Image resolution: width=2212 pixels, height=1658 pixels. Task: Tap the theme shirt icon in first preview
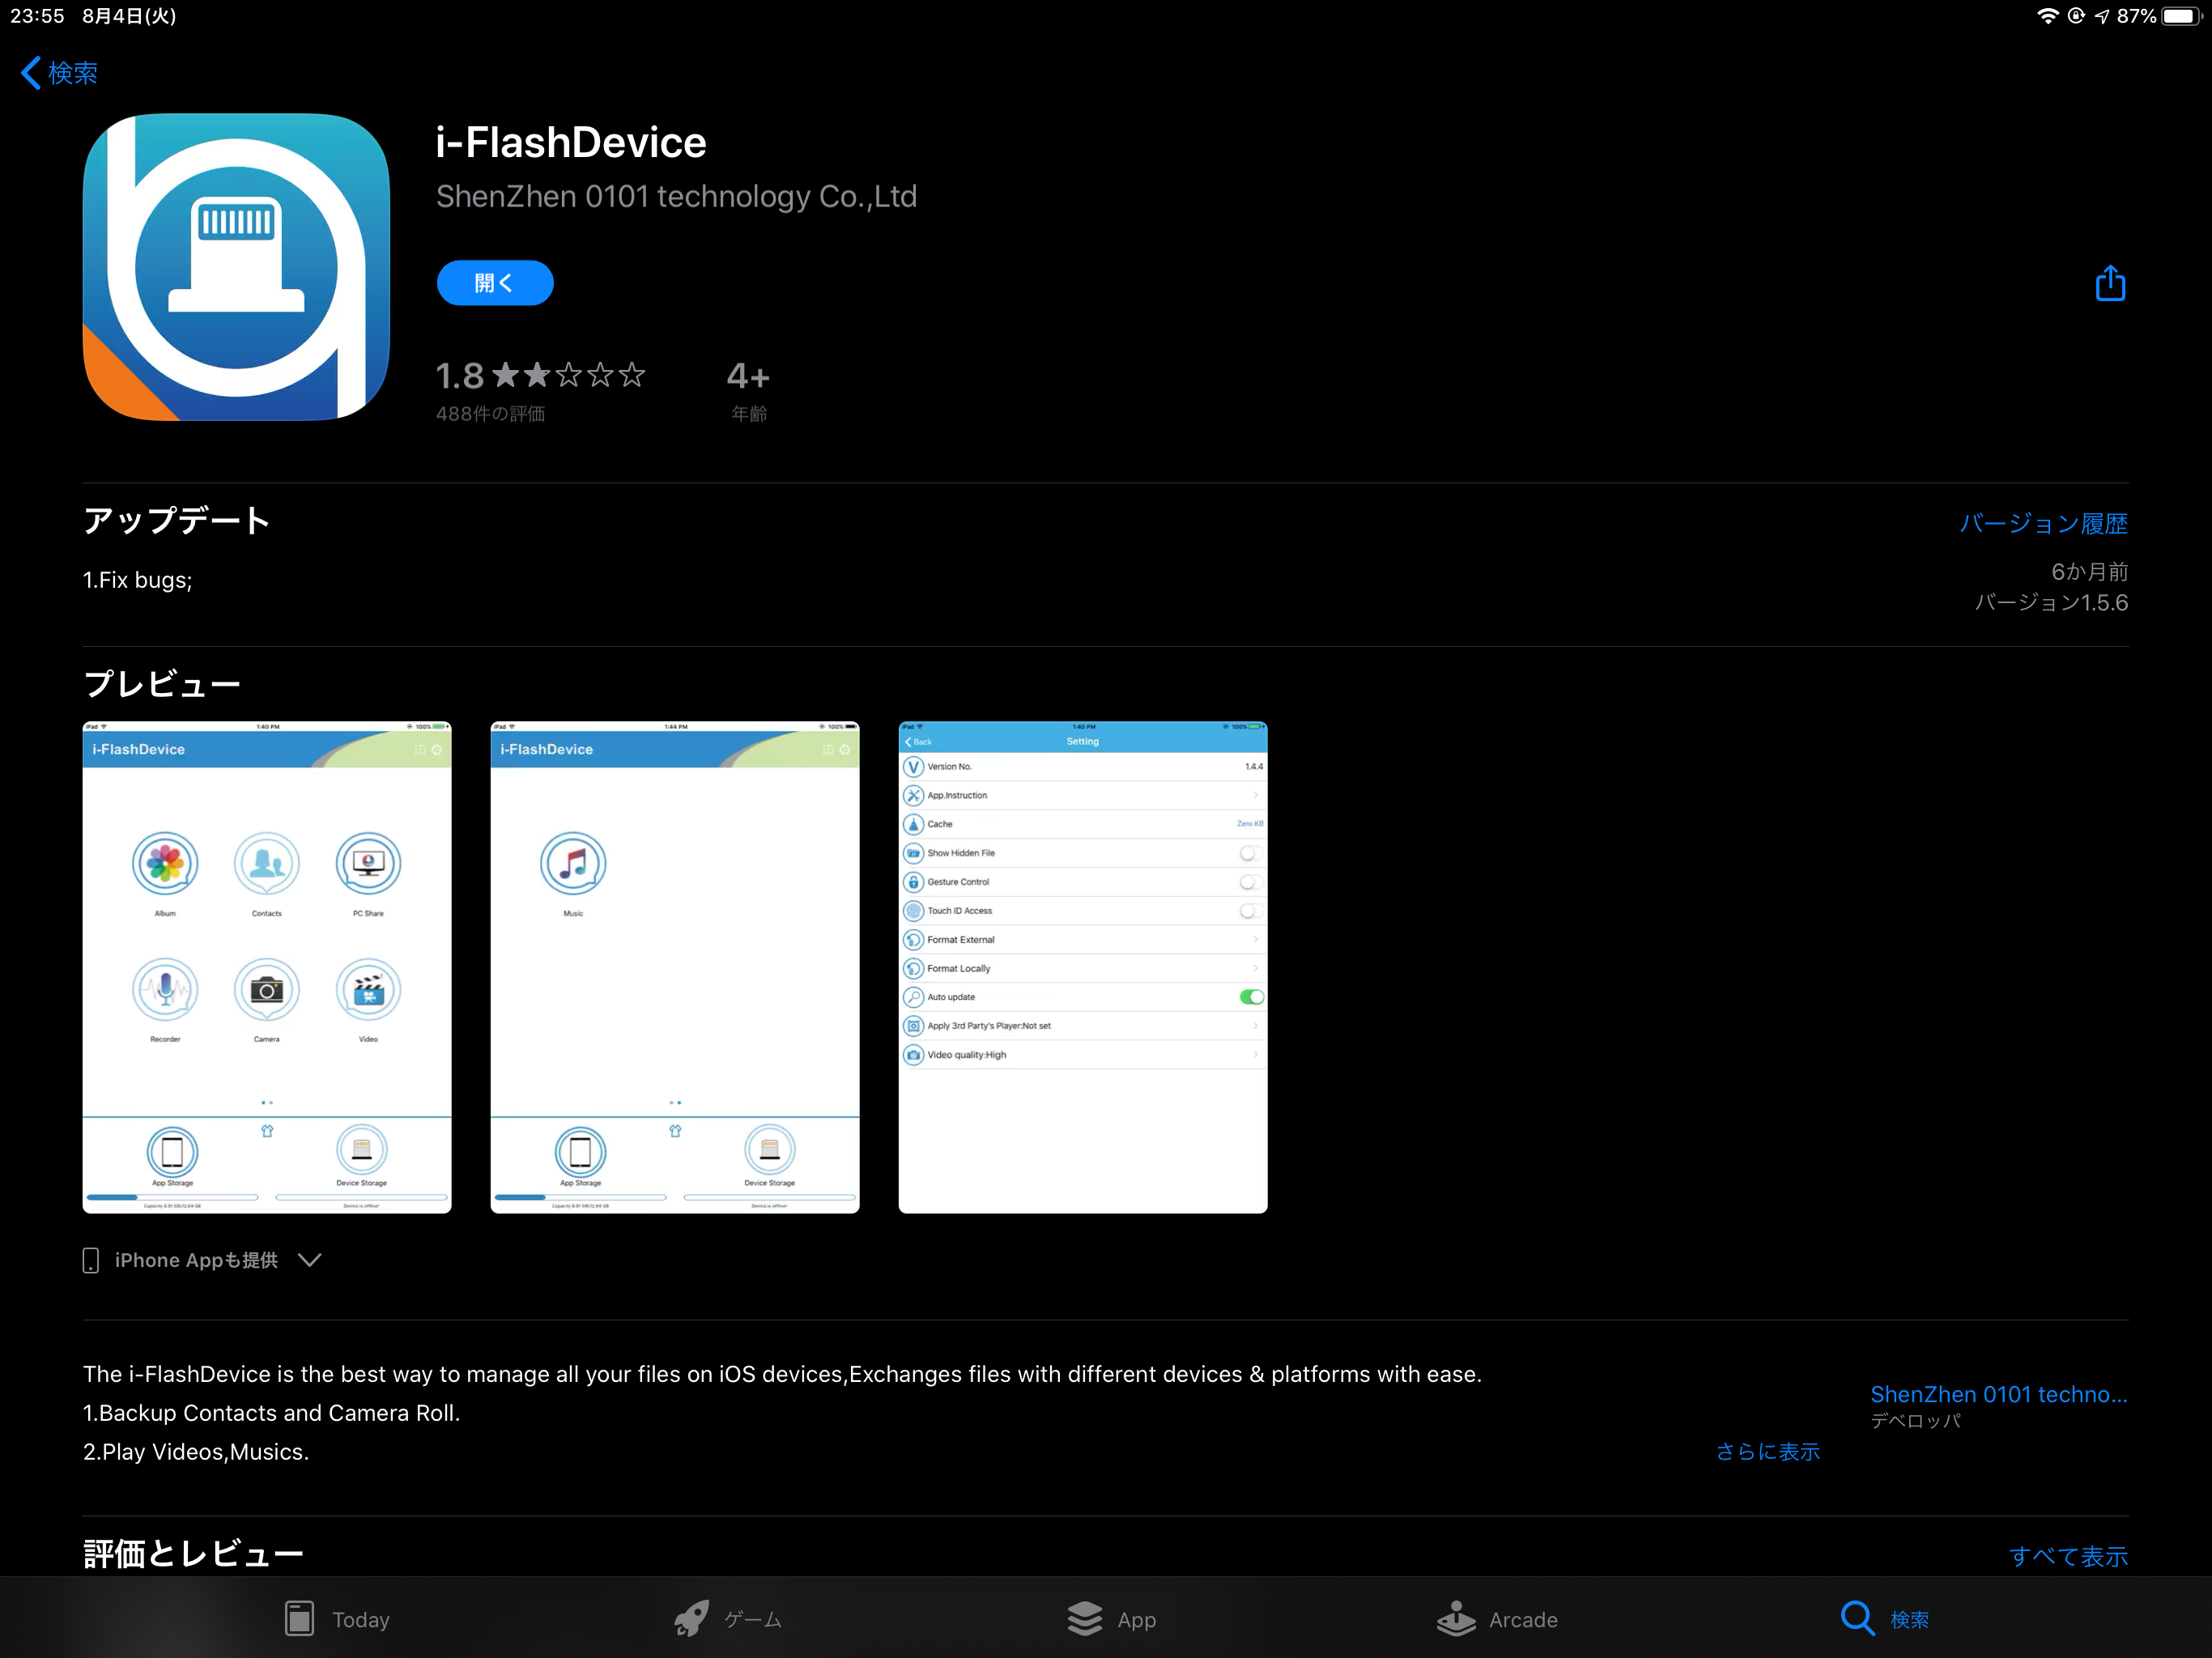click(267, 1131)
